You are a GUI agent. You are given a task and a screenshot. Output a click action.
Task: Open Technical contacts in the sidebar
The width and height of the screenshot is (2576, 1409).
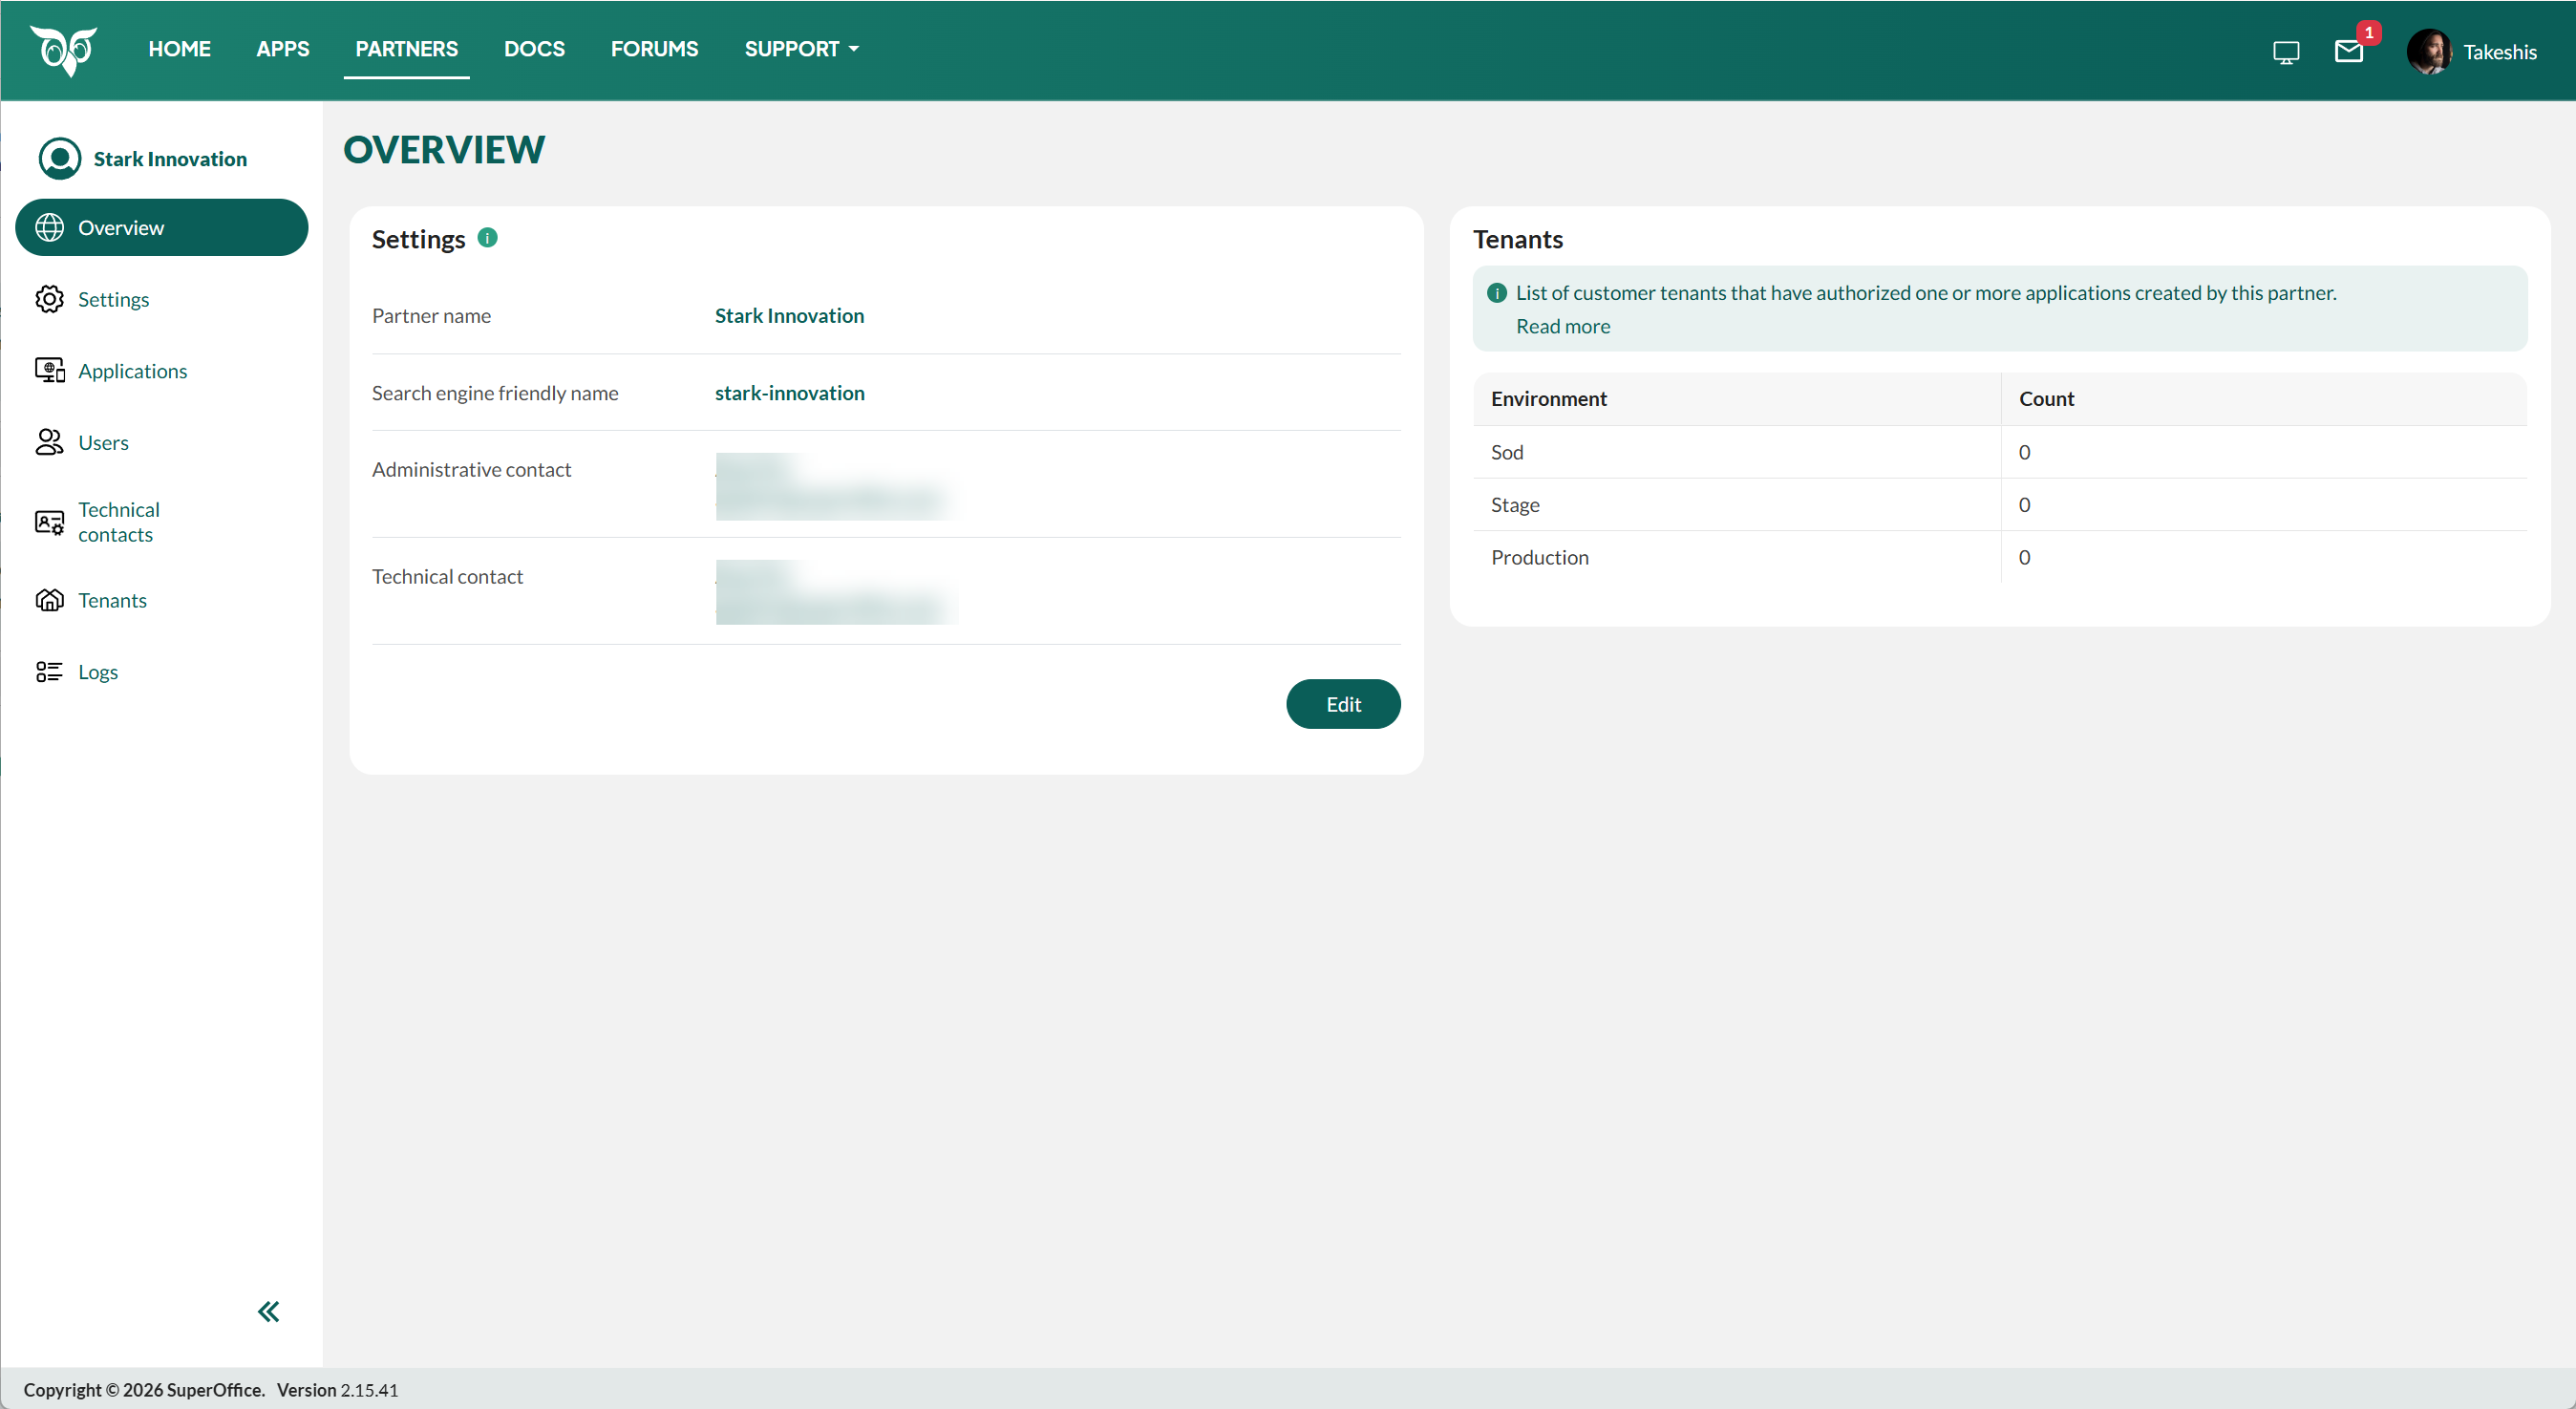(x=162, y=522)
